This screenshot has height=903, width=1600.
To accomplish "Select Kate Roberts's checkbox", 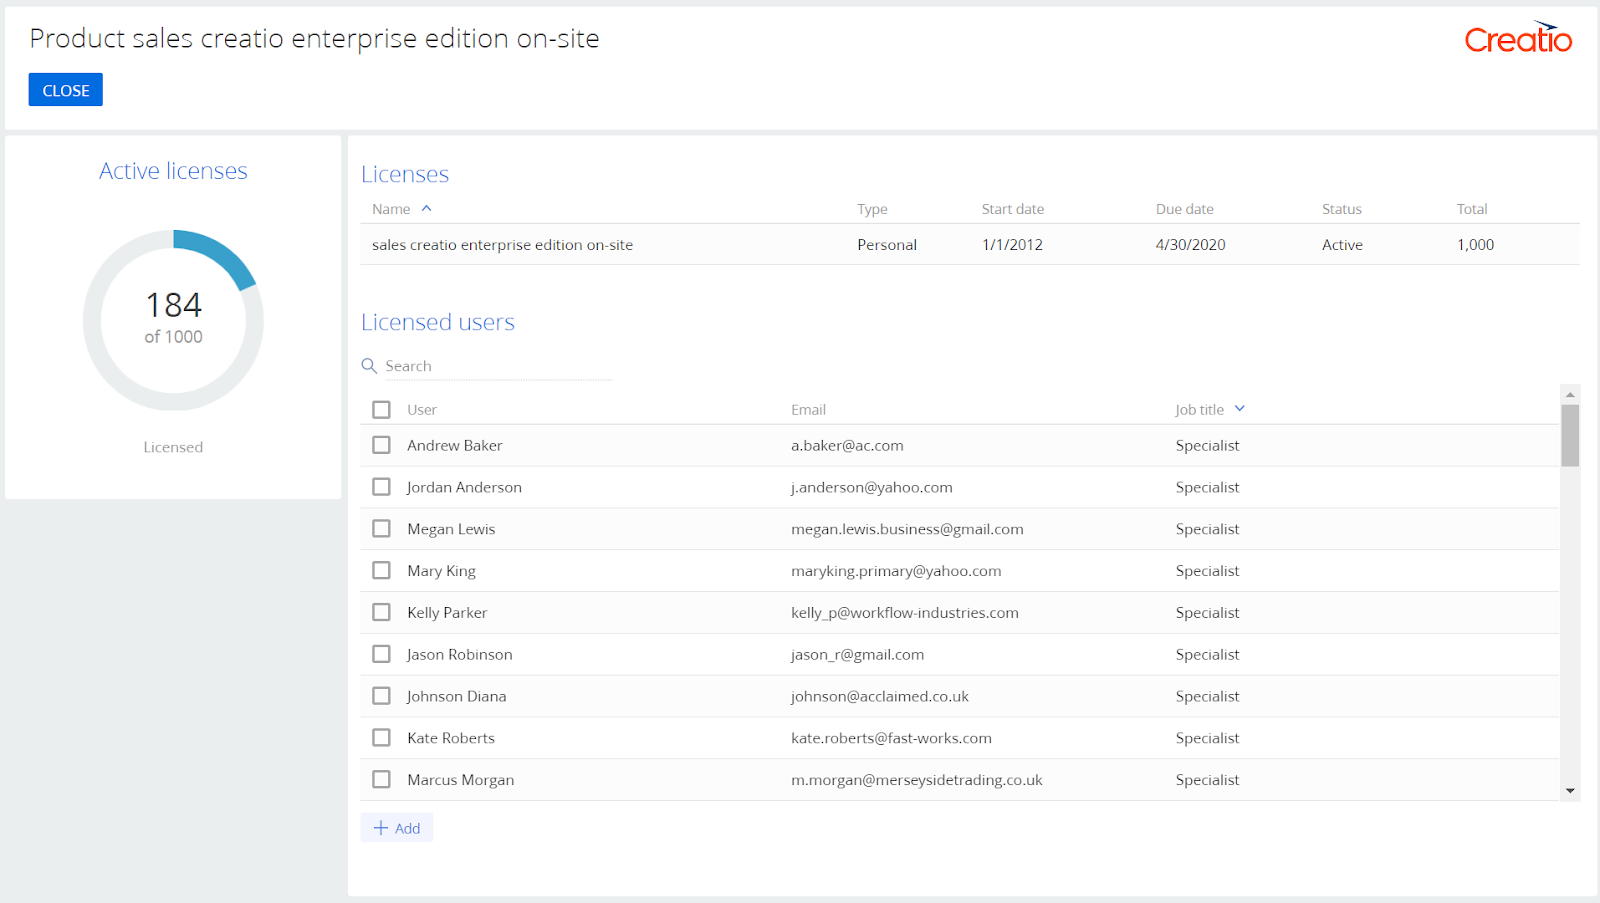I will pos(381,737).
